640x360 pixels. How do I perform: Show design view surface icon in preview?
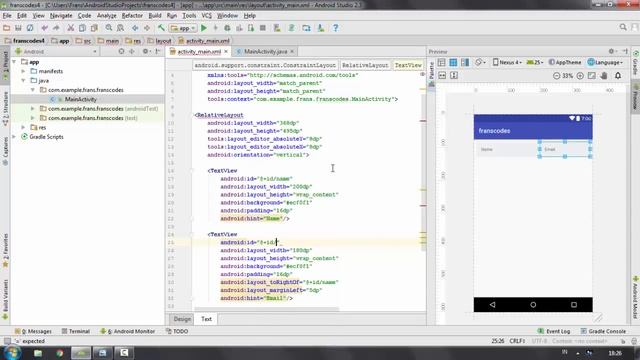(x=442, y=62)
